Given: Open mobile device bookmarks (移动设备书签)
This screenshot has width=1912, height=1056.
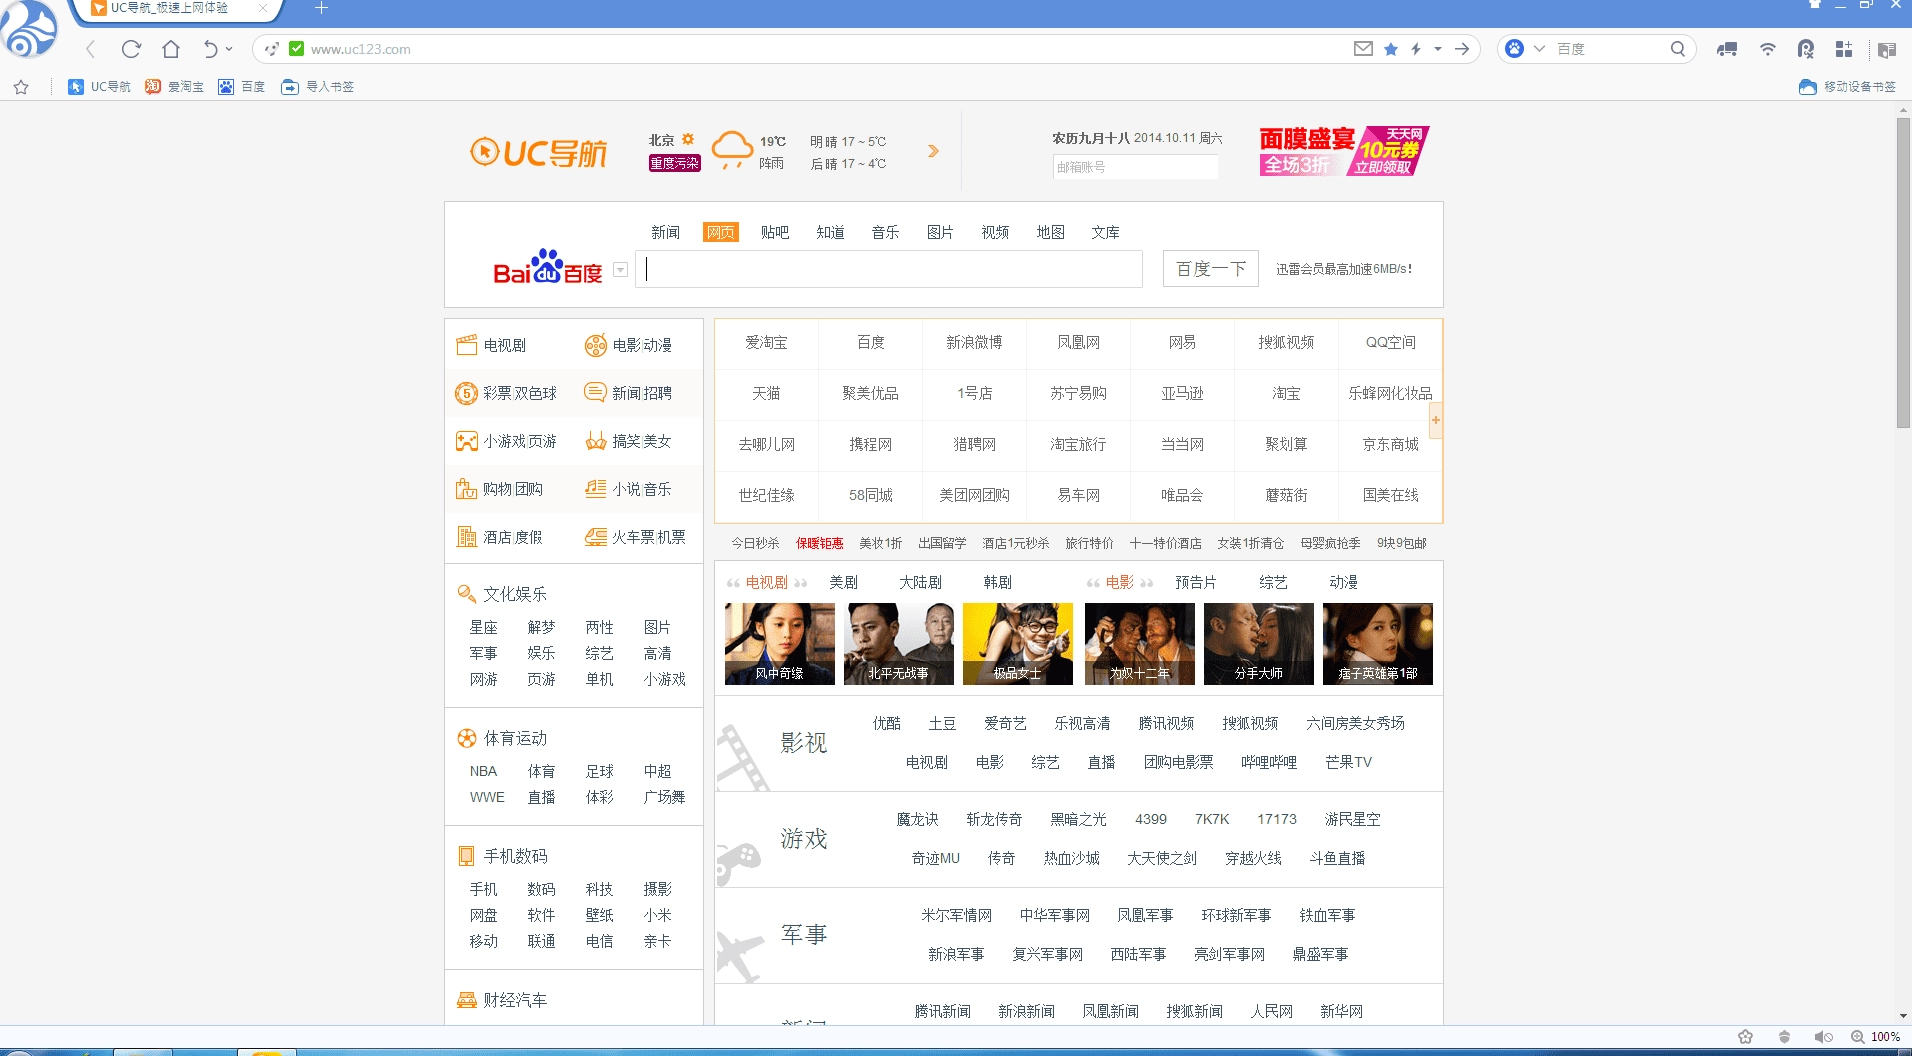Looking at the screenshot, I should point(1847,87).
